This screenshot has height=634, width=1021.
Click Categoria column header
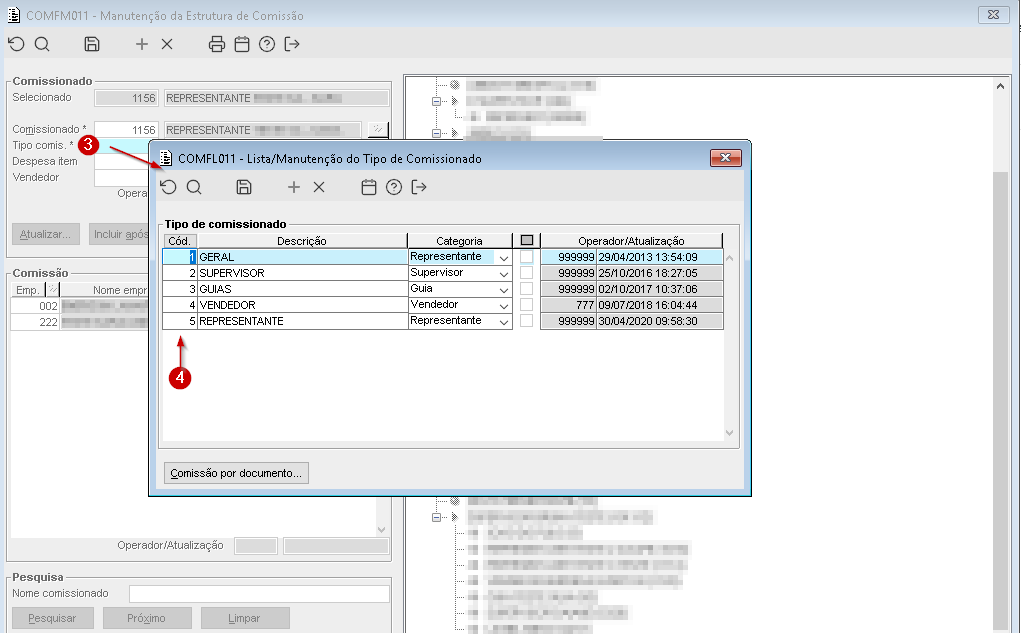460,241
